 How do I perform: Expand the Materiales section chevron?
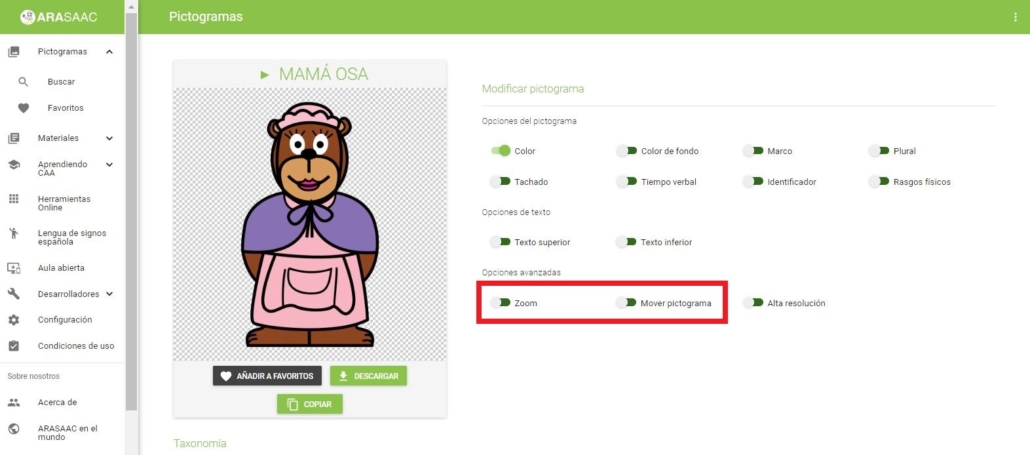pos(109,139)
